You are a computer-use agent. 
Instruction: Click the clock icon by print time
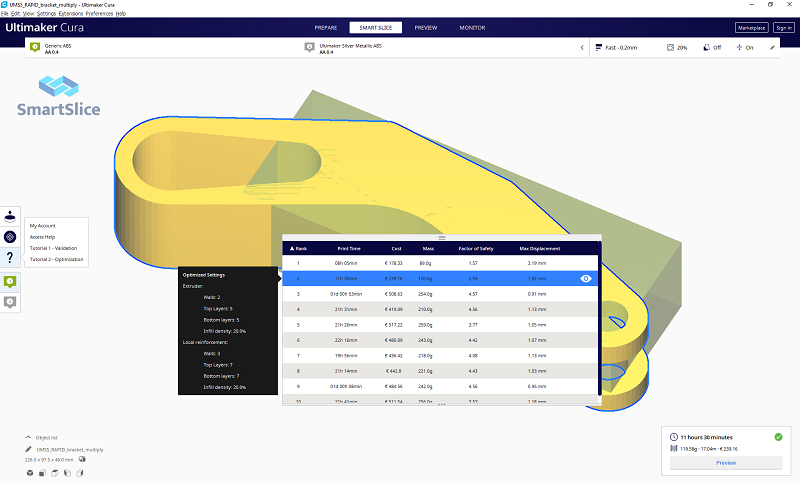673,437
